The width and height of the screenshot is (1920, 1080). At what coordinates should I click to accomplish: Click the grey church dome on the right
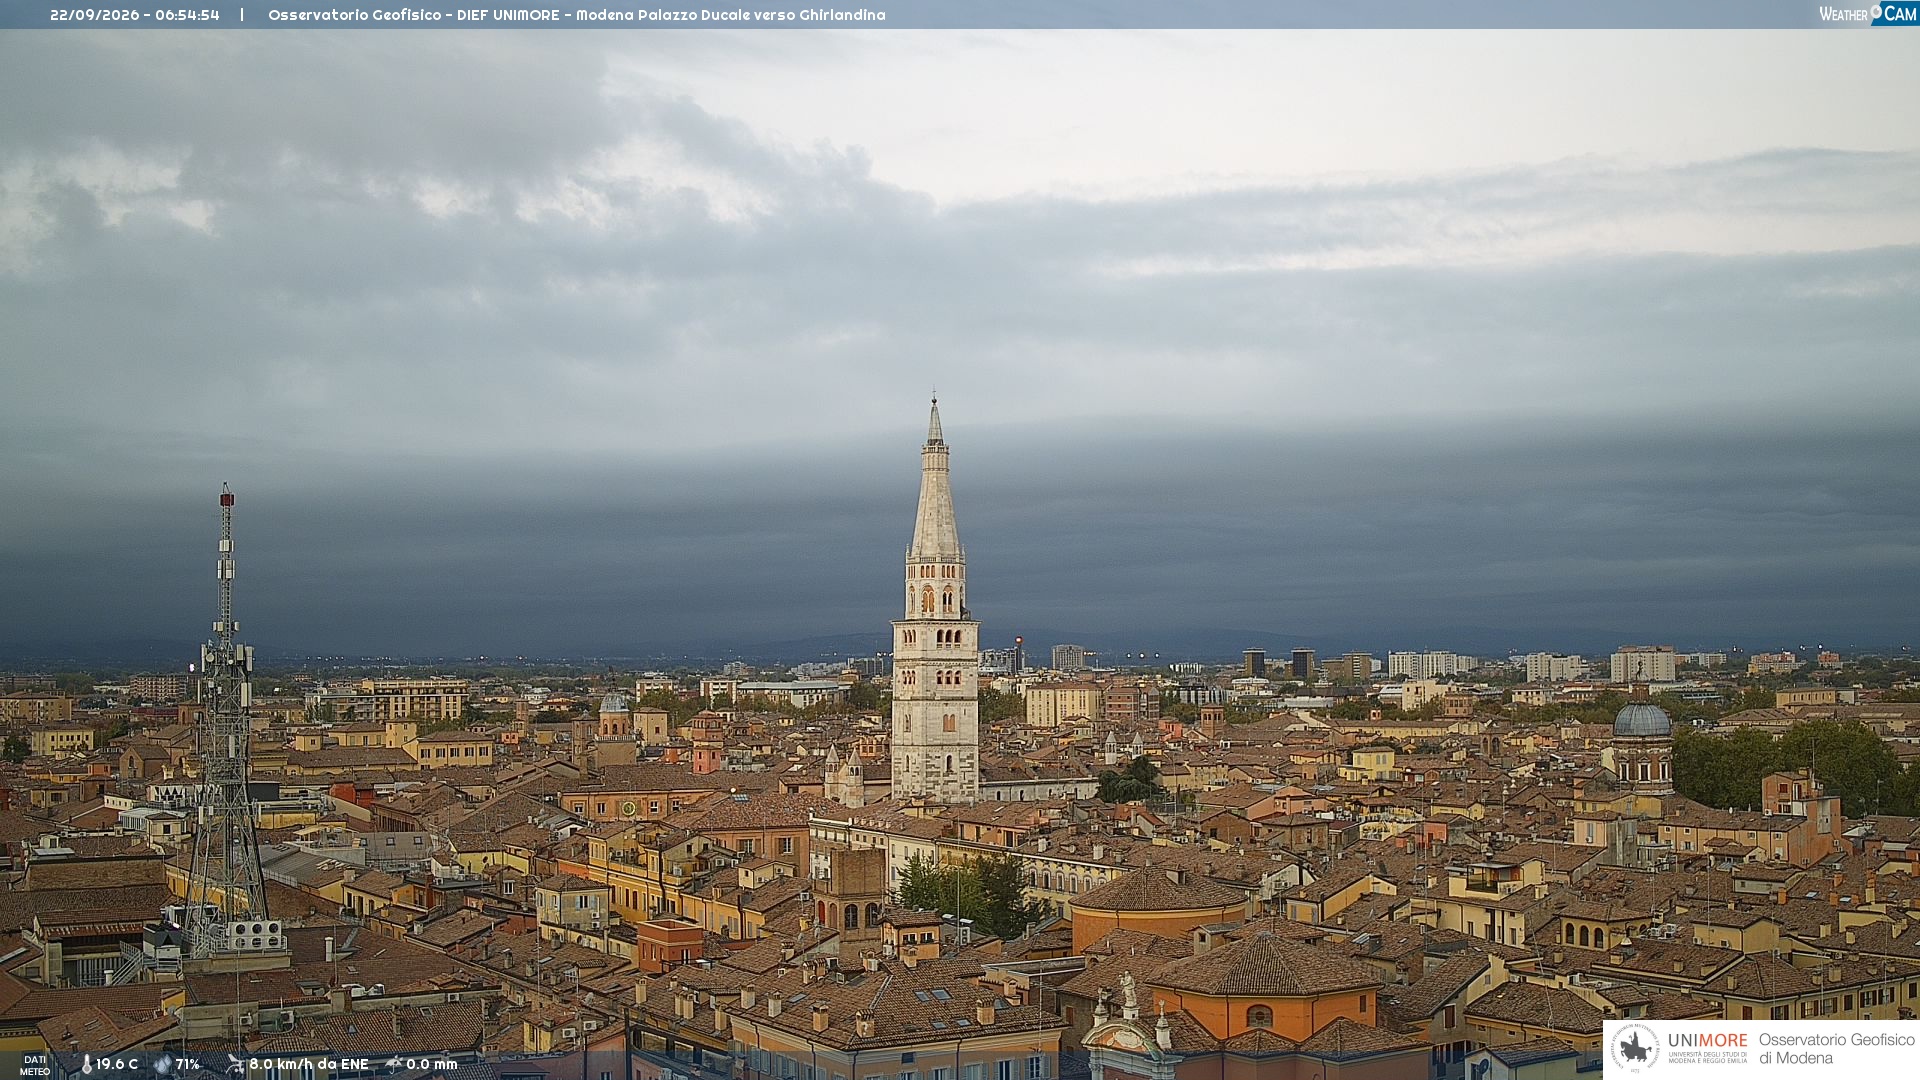click(x=1642, y=720)
